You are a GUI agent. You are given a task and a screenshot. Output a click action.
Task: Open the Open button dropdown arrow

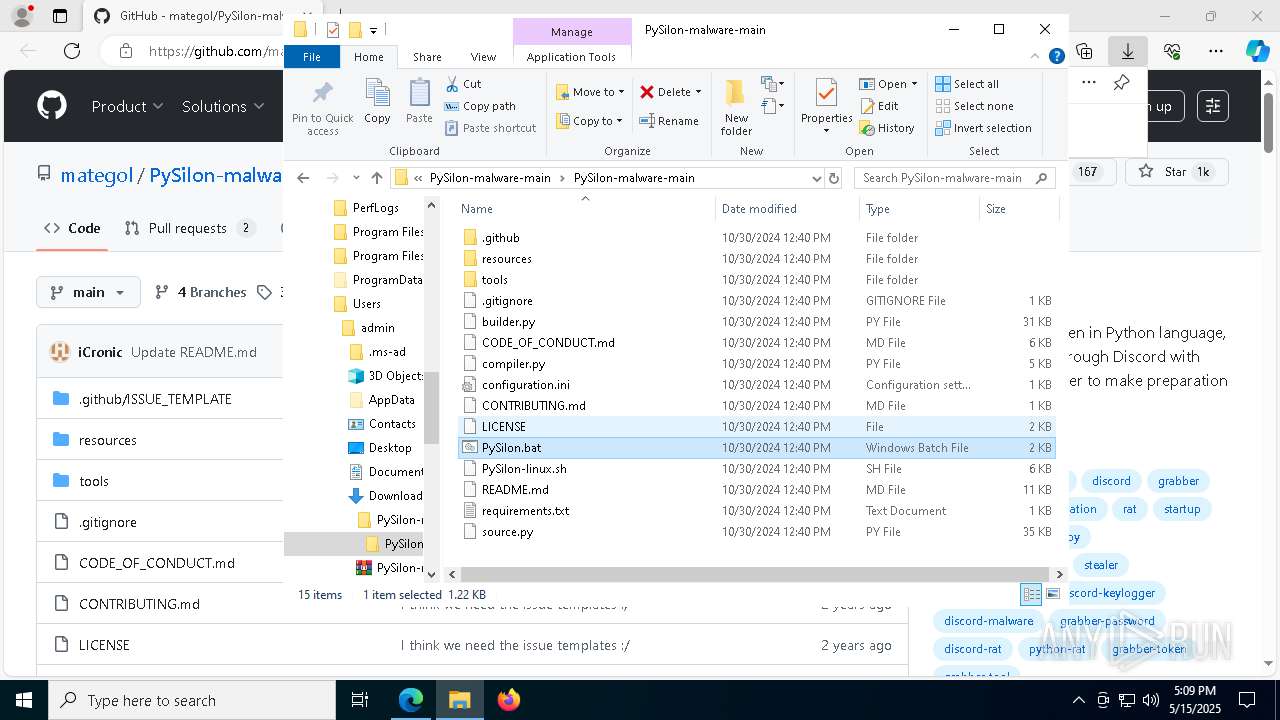913,84
